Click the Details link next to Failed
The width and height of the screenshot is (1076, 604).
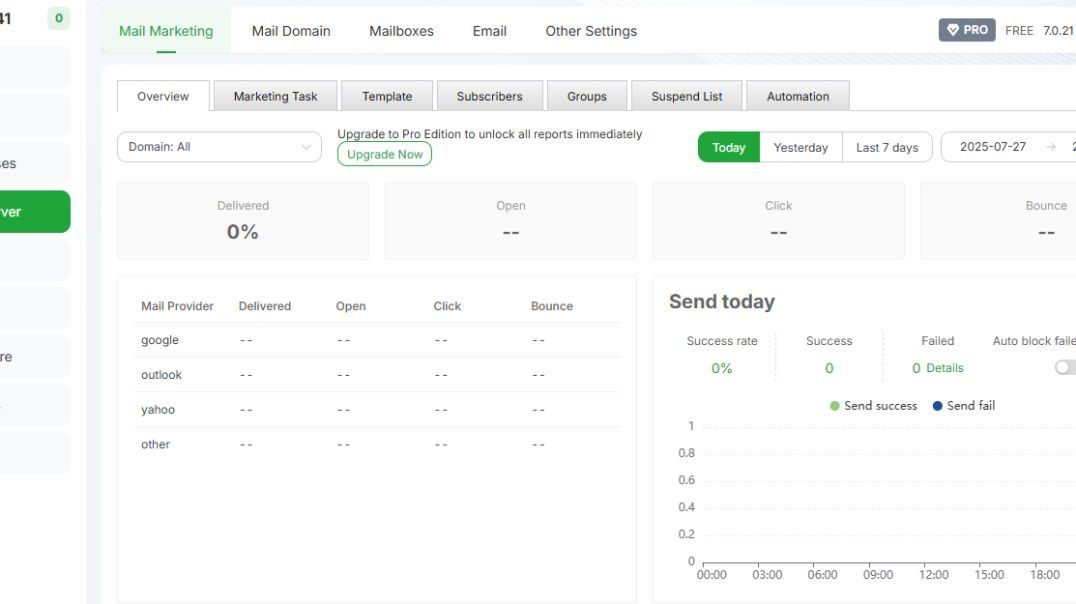[945, 368]
